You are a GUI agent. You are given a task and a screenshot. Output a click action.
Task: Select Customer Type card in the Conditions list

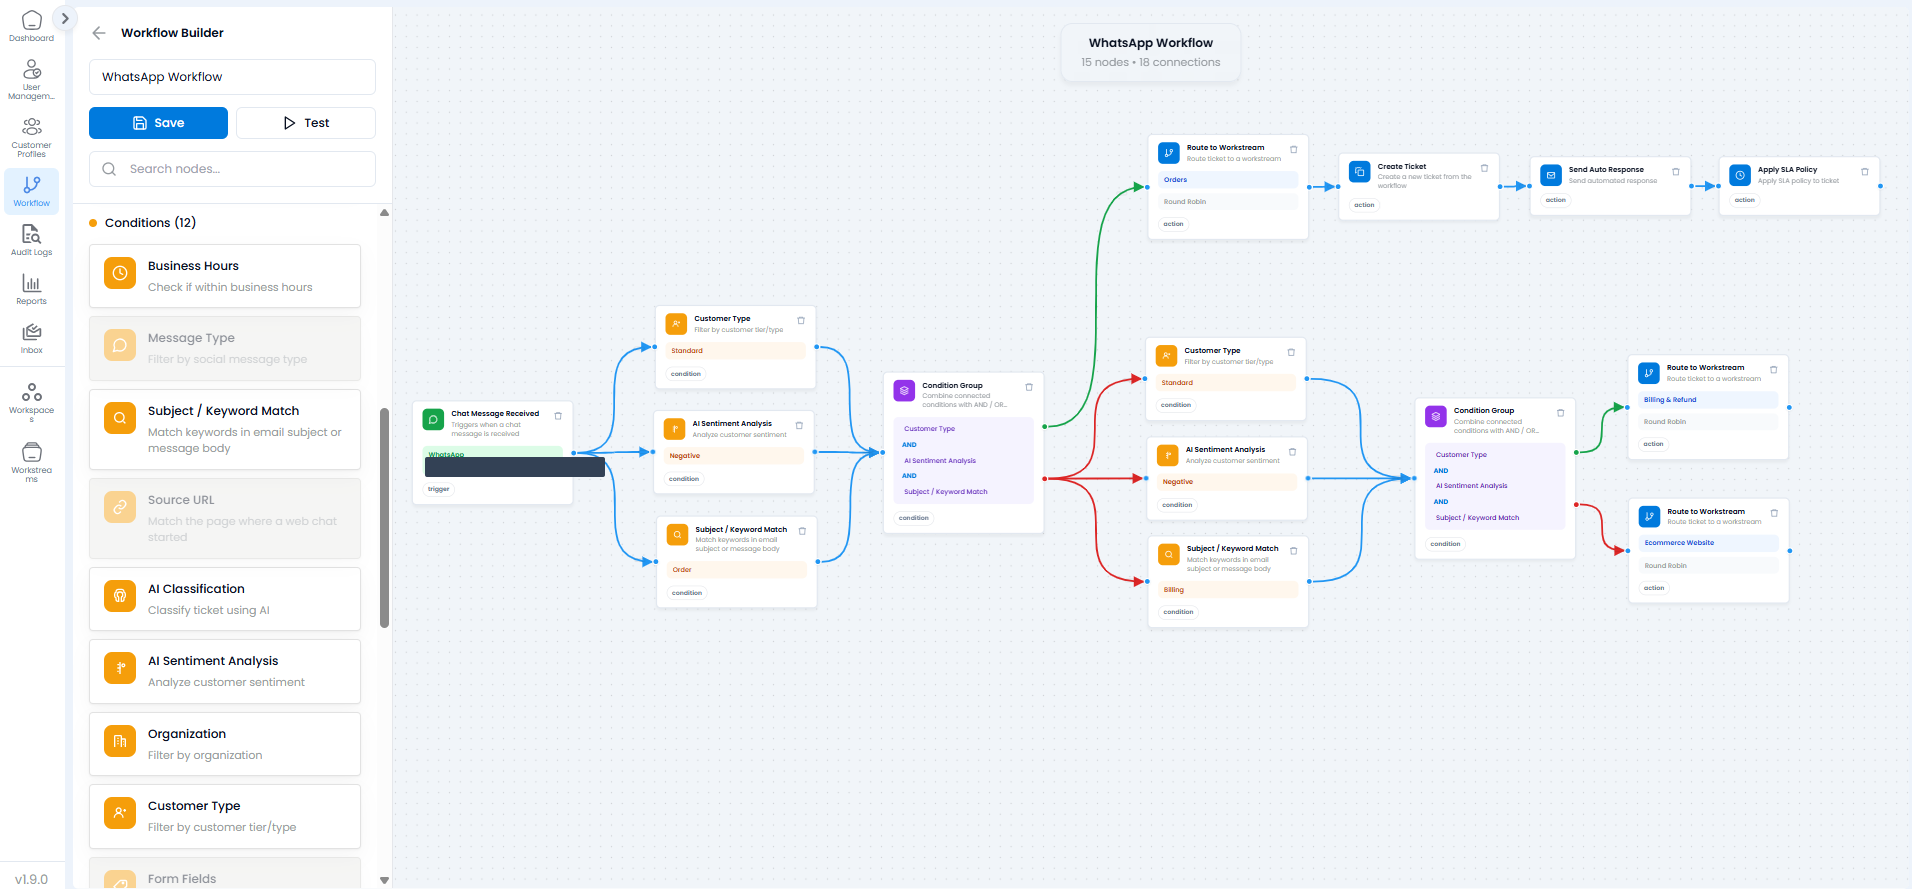pos(225,816)
